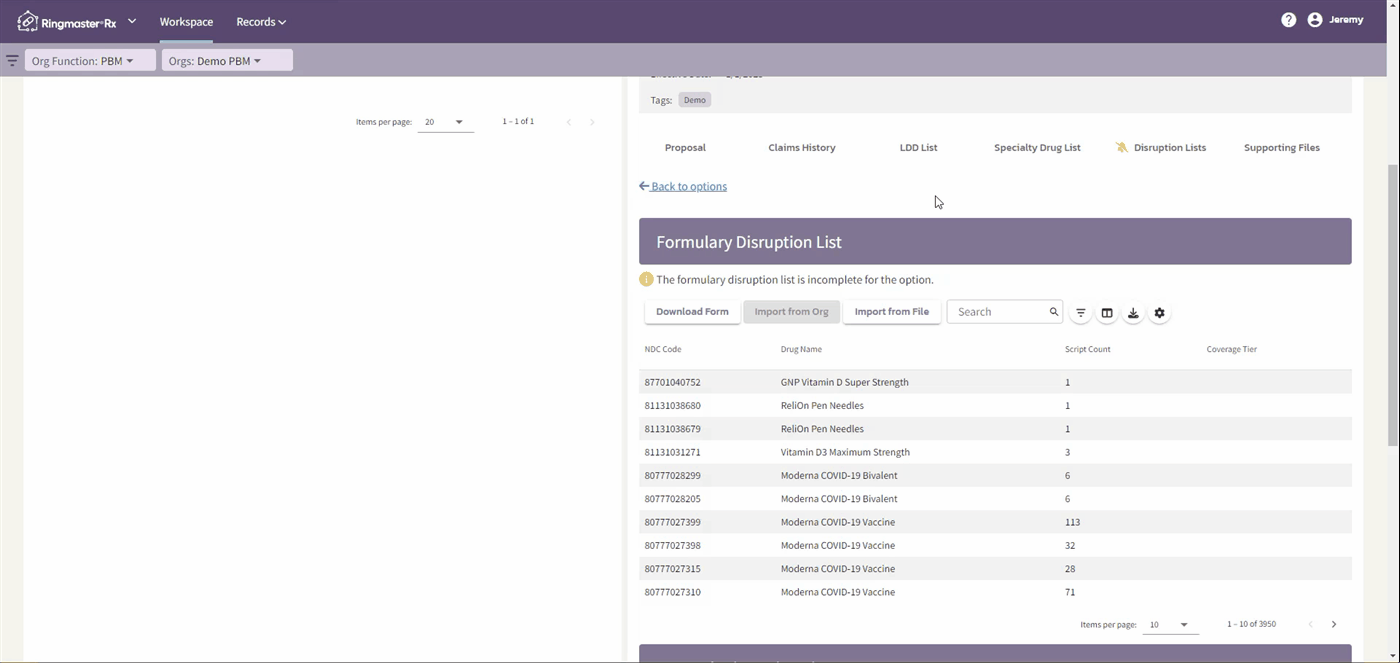Go to the next page of the disruption list

1334,624
